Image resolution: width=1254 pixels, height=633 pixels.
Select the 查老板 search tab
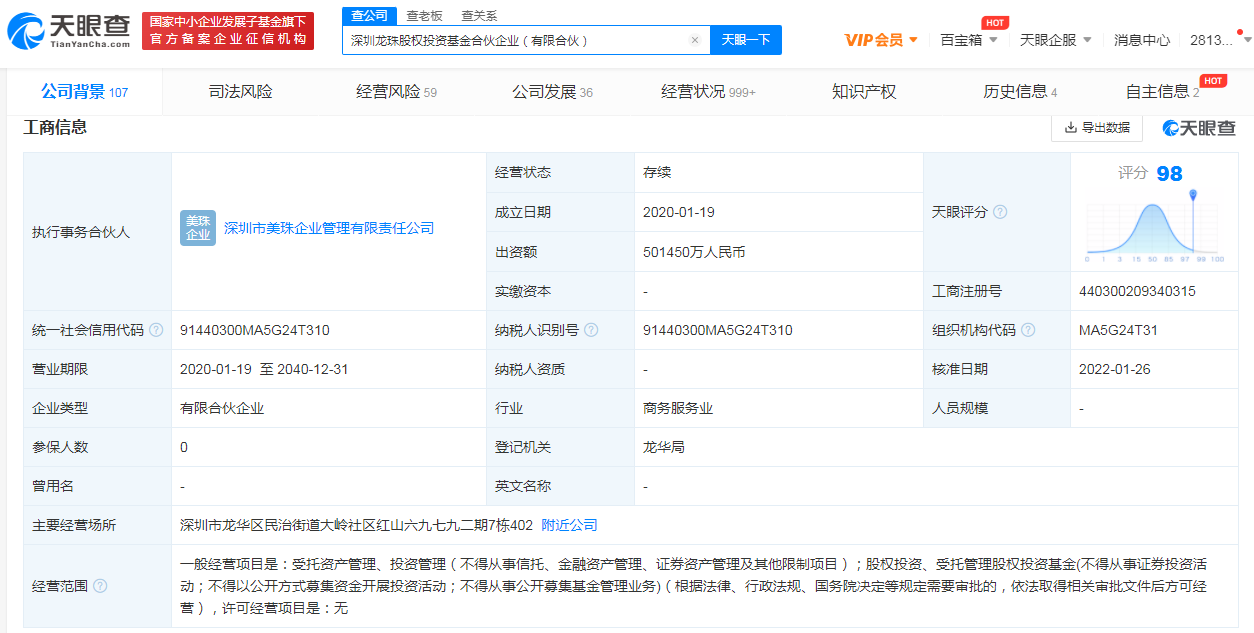pyautogui.click(x=424, y=15)
